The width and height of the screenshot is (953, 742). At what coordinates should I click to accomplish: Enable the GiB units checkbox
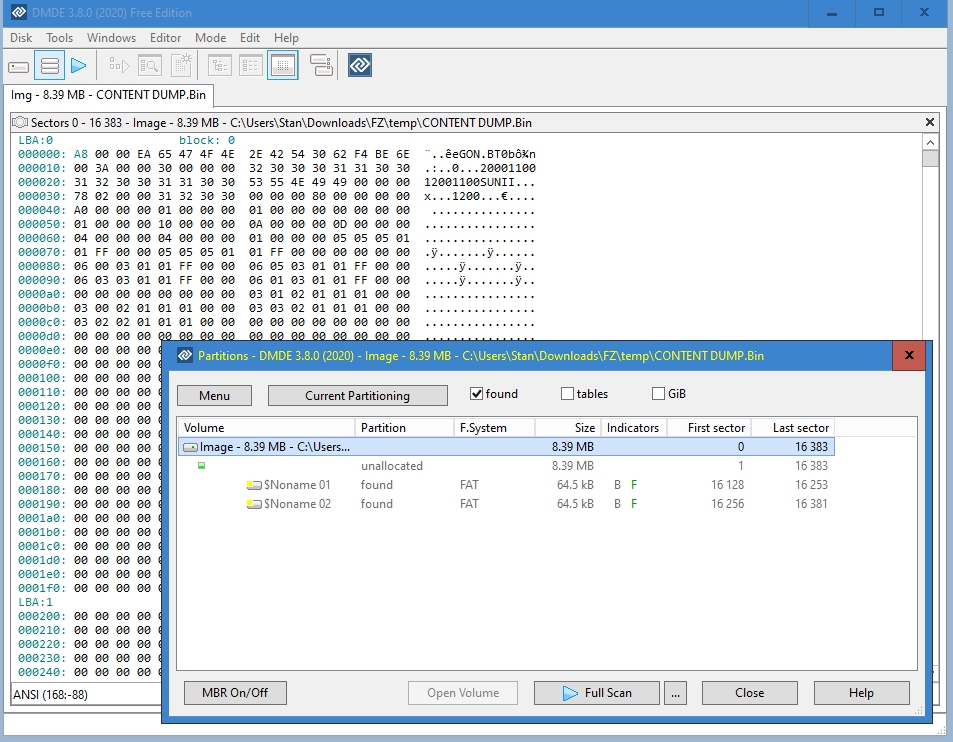[x=658, y=394]
